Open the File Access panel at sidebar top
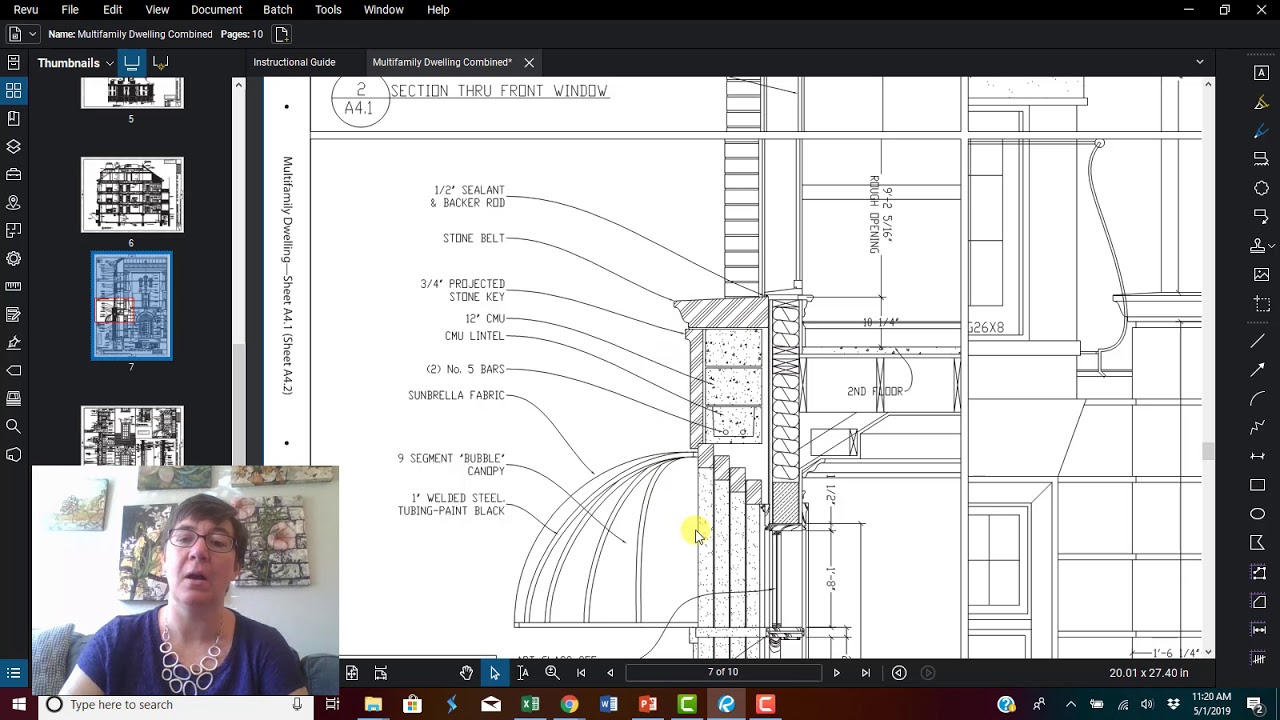The height and width of the screenshot is (720, 1280). pos(14,62)
